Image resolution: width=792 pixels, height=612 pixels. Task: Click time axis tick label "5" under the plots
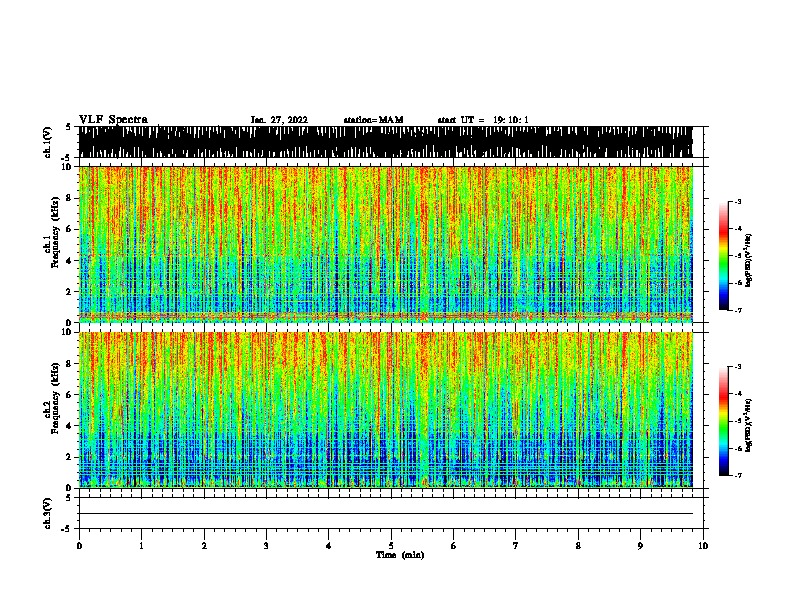pos(391,546)
